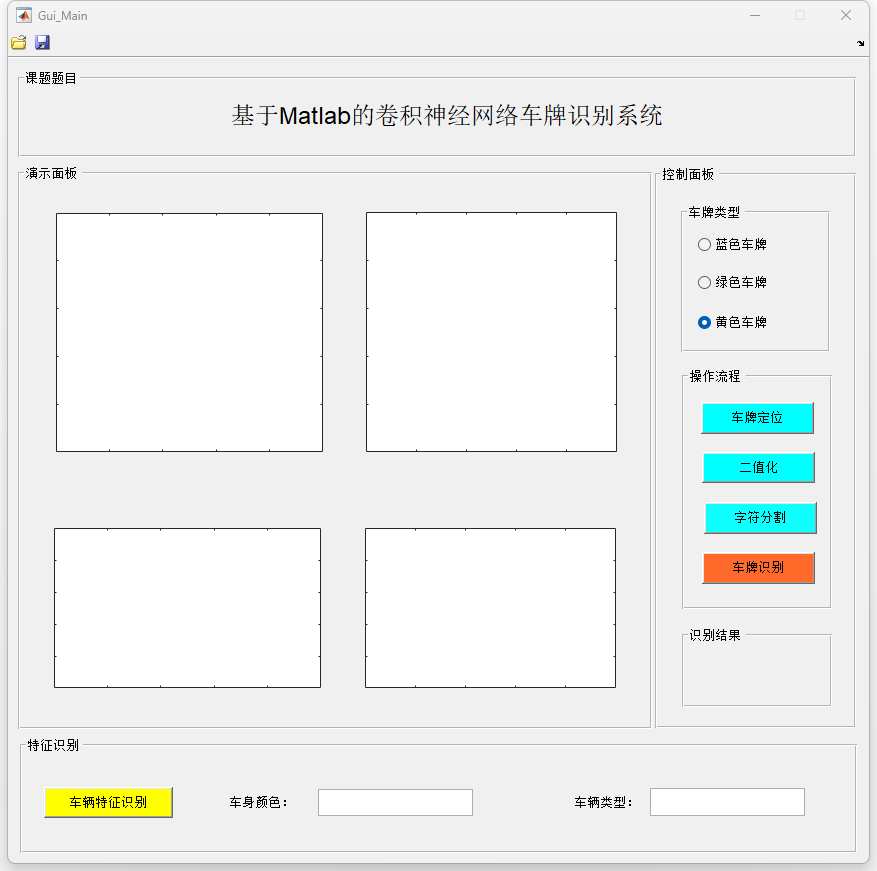Click the orange 车牌识别 button
Image resolution: width=877 pixels, height=871 pixels.
758,568
